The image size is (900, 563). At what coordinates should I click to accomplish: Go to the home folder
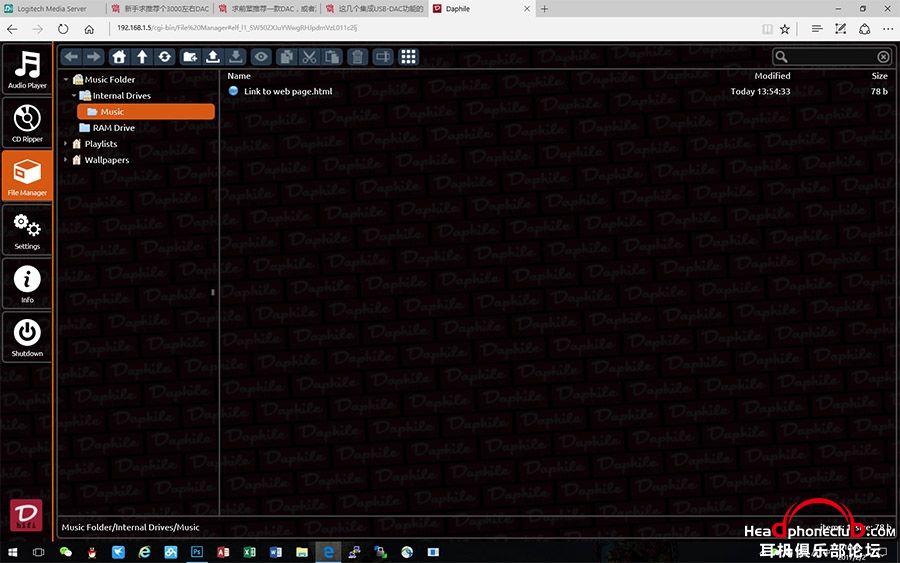tap(119, 57)
